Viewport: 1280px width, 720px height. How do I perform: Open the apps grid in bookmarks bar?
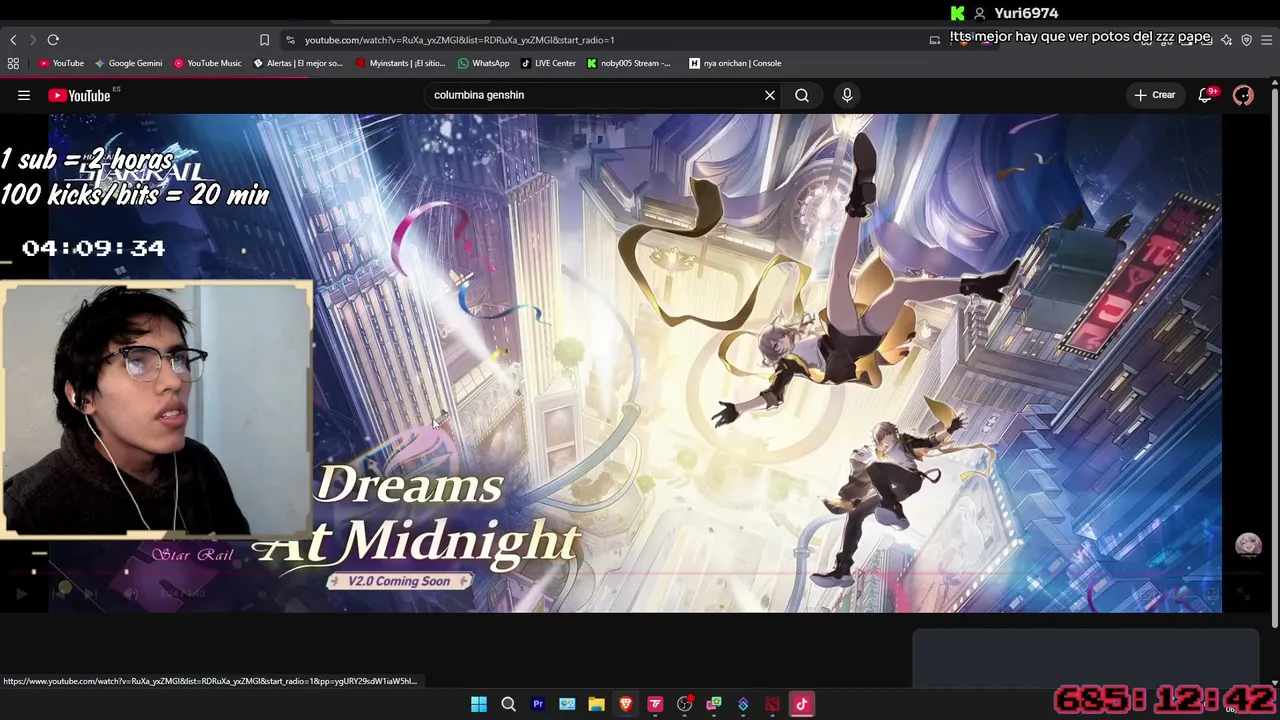[x=13, y=63]
